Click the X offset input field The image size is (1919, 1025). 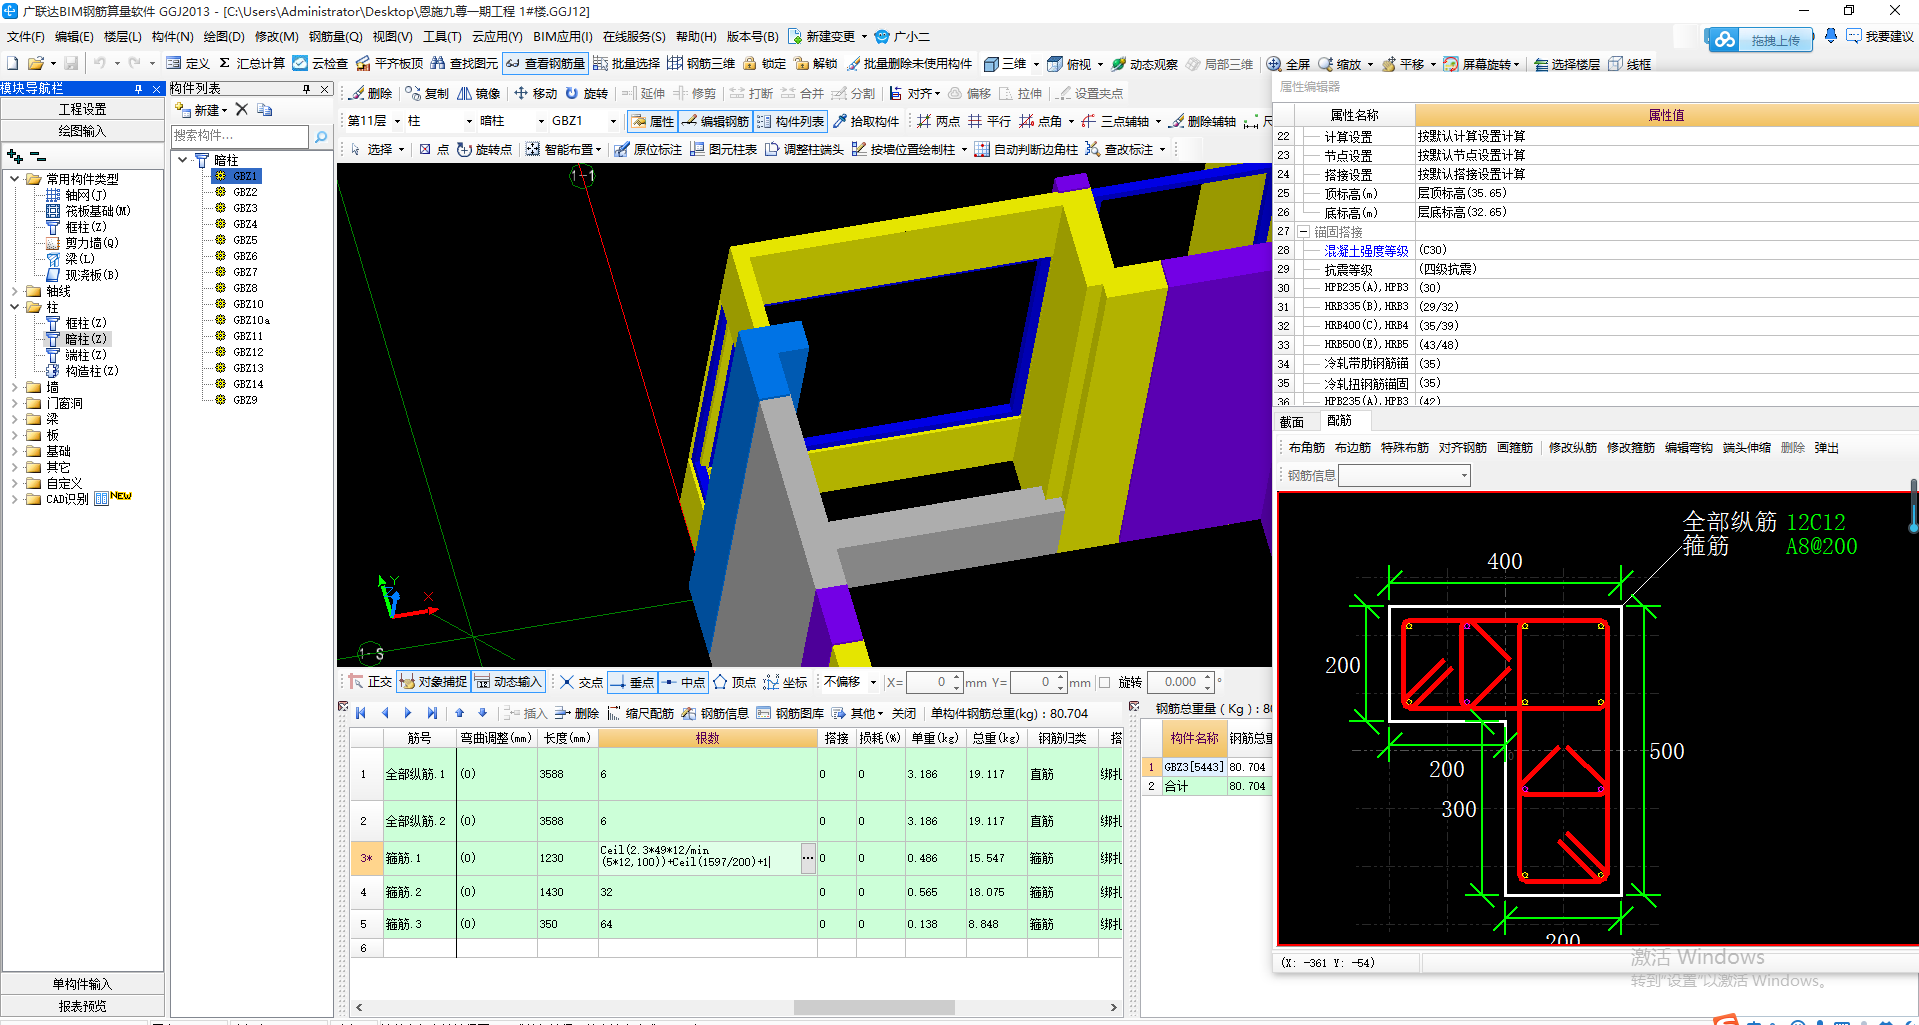pyautogui.click(x=934, y=682)
